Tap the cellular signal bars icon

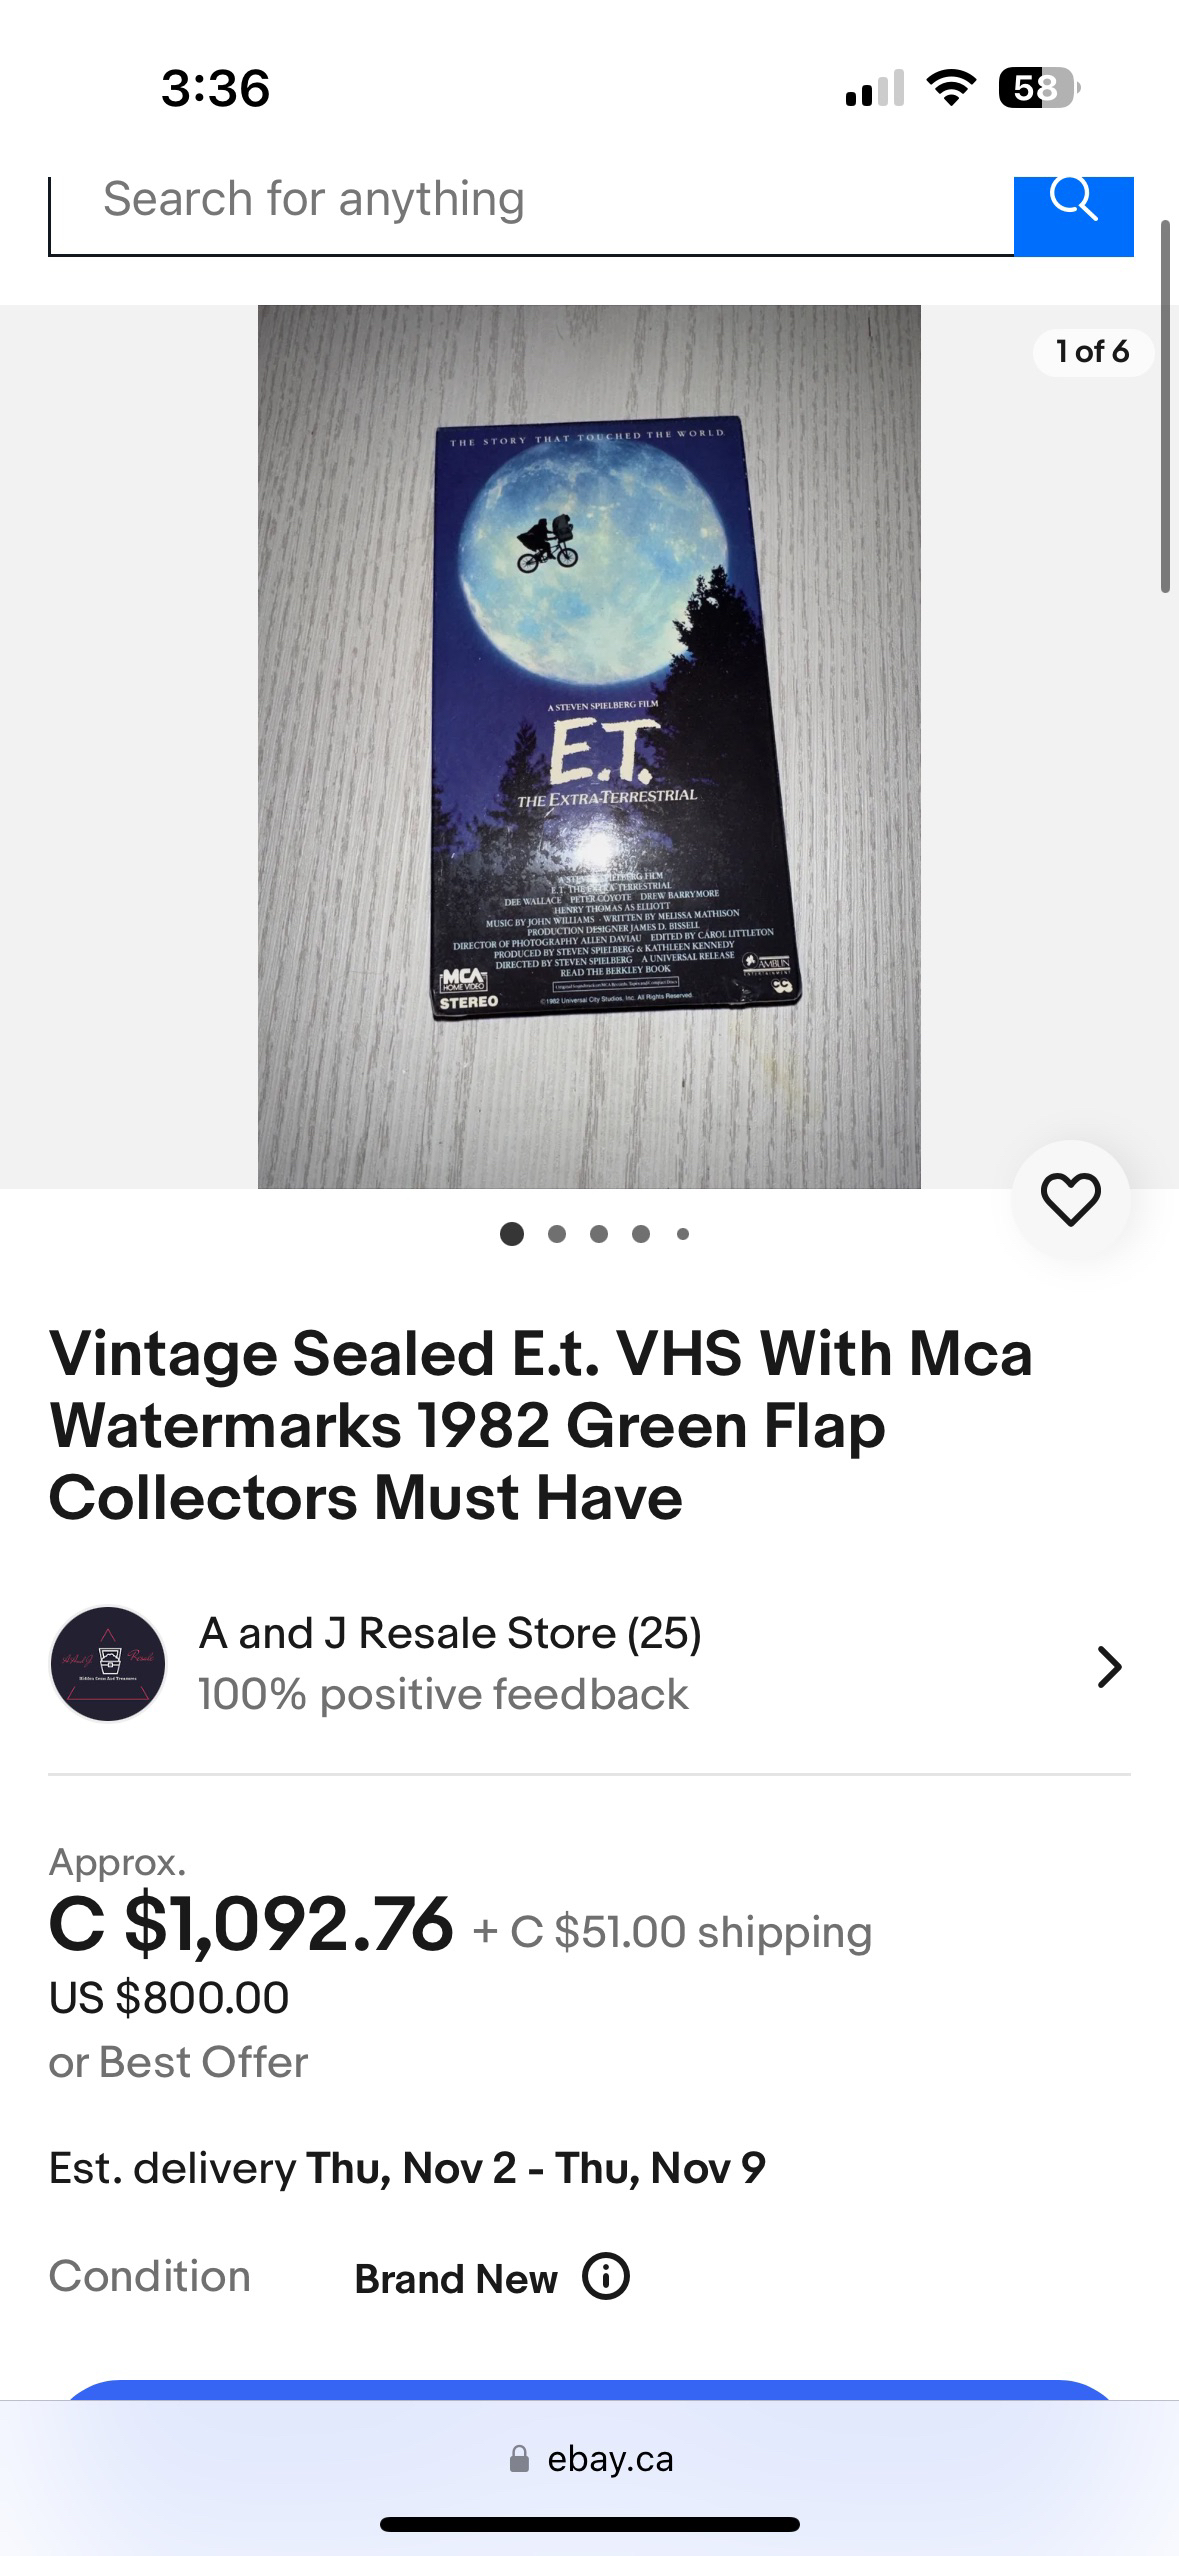(x=875, y=88)
